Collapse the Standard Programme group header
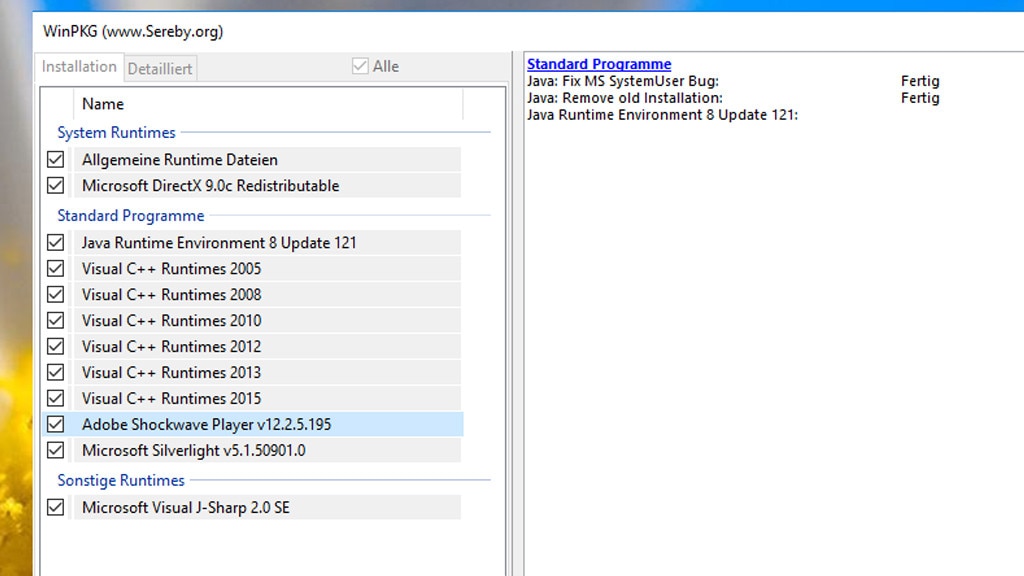This screenshot has height=576, width=1024. pyautogui.click(x=131, y=216)
